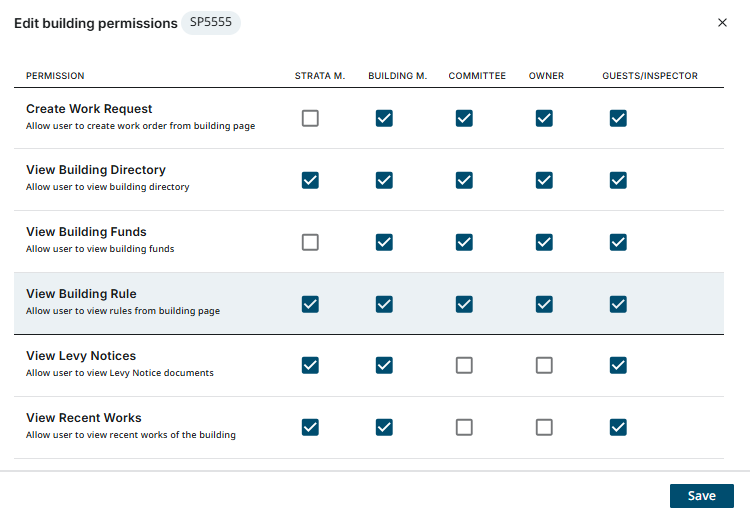Screen dimensions: 750x520
Task: Uncheck View Building Directory for Strata M.
Action: tap(310, 180)
